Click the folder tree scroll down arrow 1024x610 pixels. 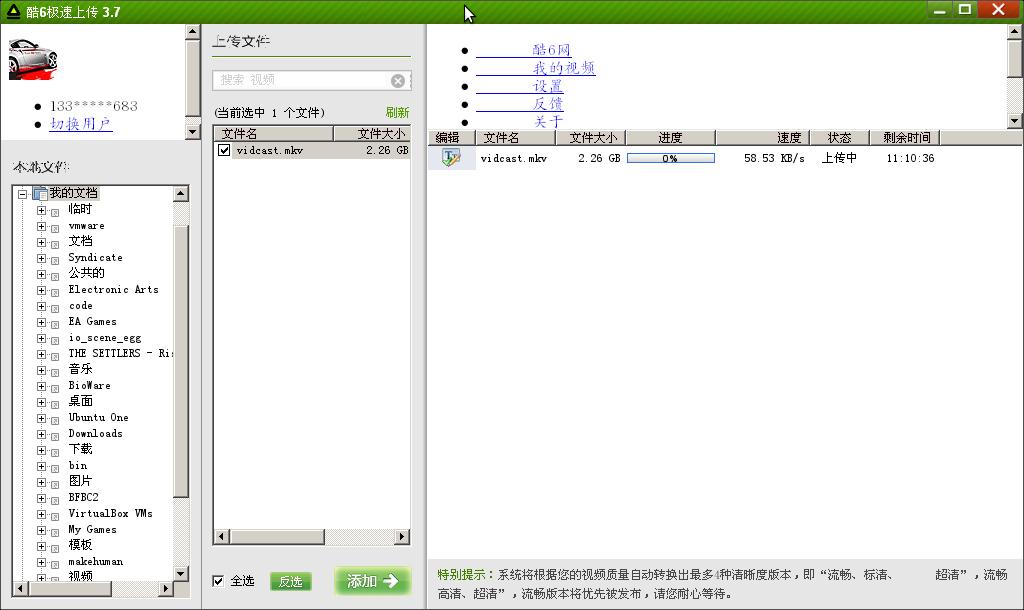tap(182, 573)
